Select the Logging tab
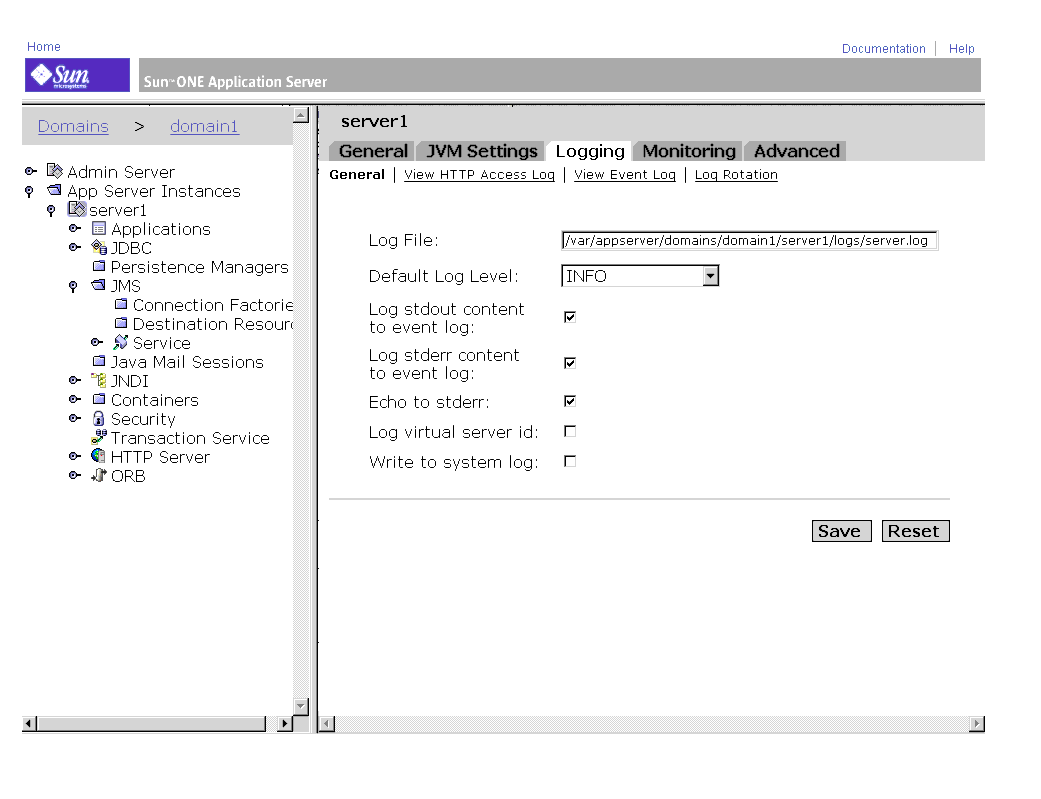Viewport: 1041px width, 799px height. tap(590, 151)
